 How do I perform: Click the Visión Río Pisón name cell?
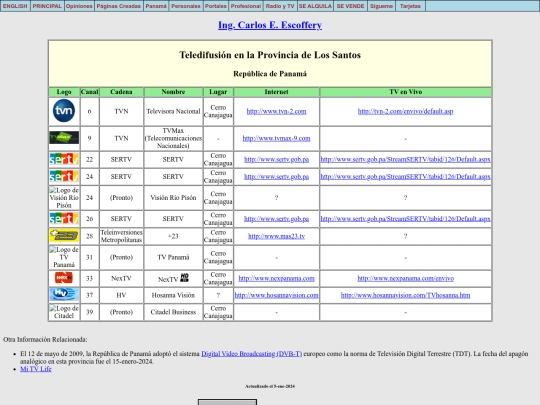(173, 198)
